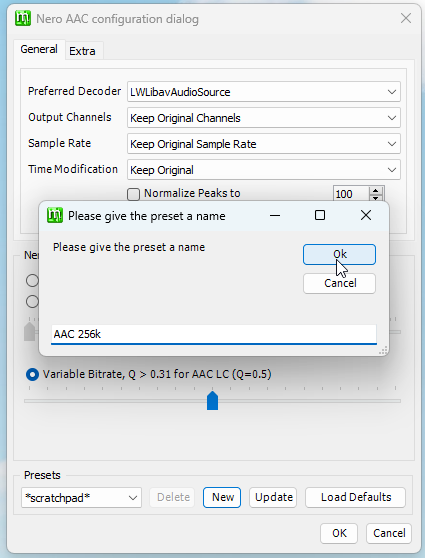Select the General tab
The width and height of the screenshot is (425, 558).
[x=39, y=49]
